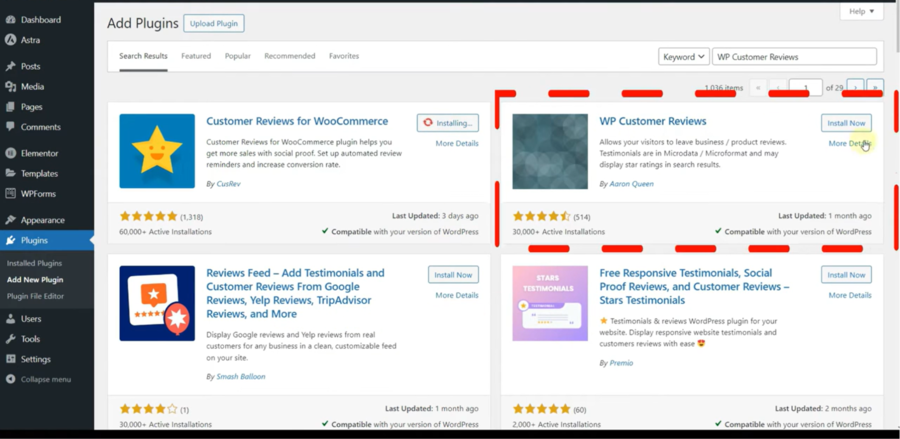Visit author Smash Balloon link
The image size is (900, 439).
tap(240, 376)
